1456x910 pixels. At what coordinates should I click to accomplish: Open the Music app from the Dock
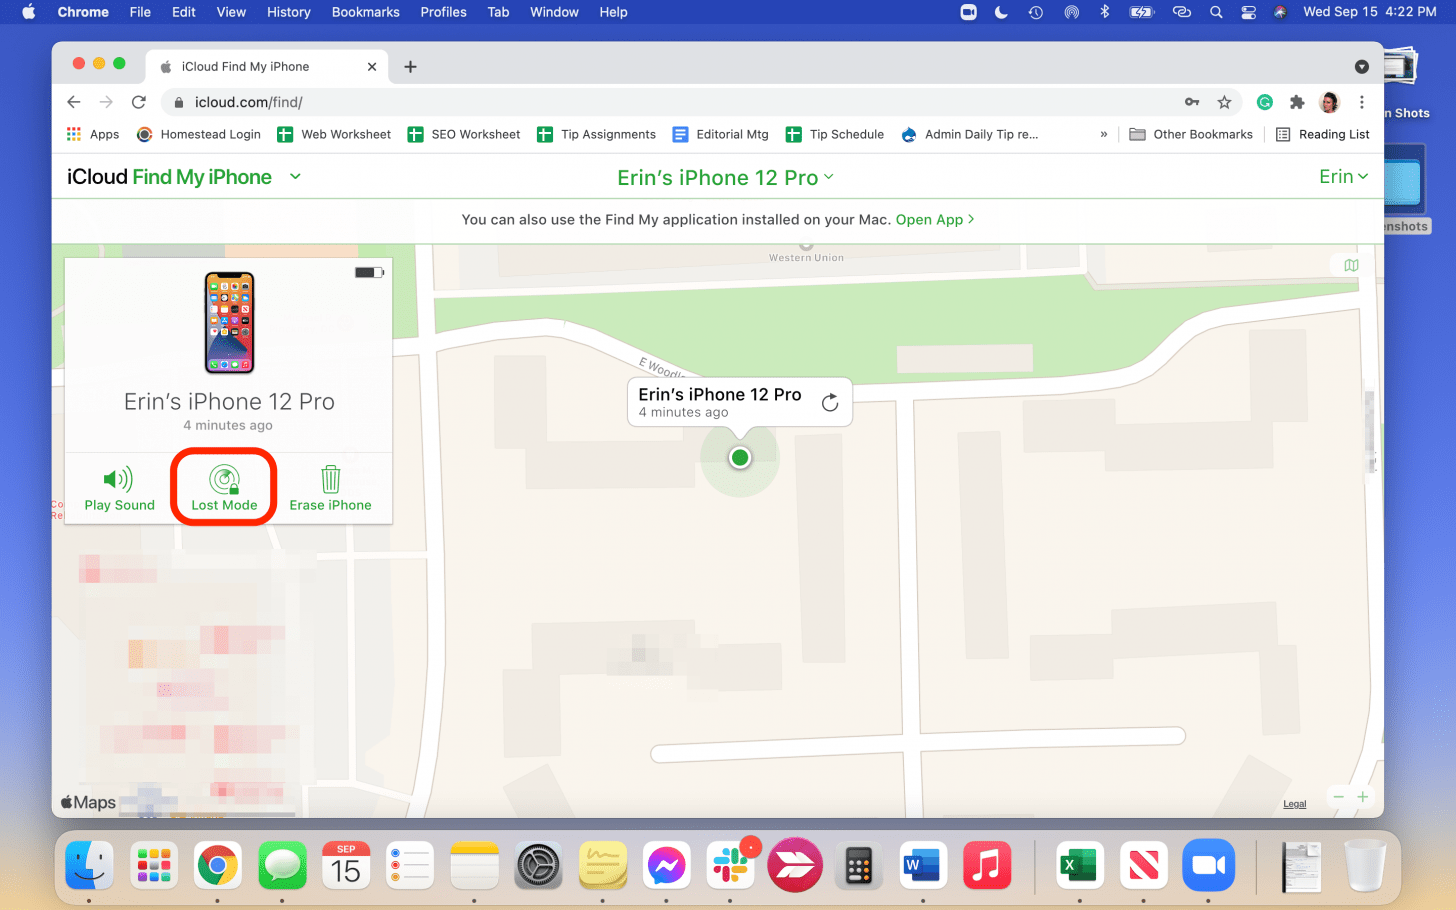pyautogui.click(x=986, y=866)
